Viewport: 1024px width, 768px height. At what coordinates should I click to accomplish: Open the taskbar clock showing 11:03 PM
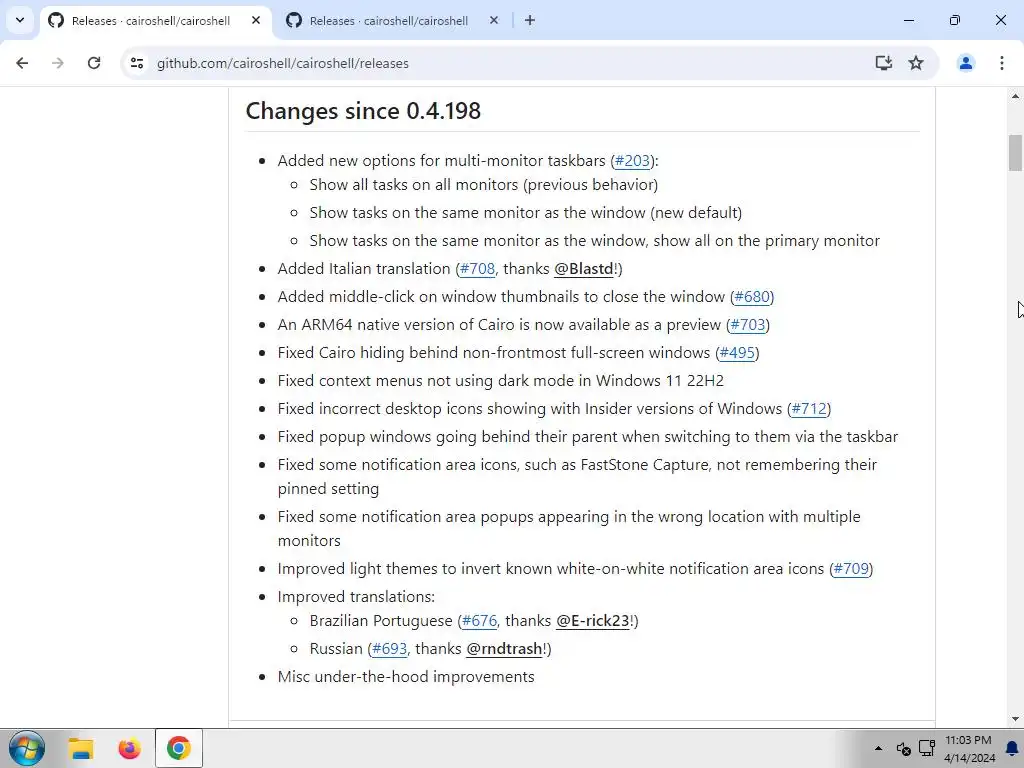click(x=970, y=749)
